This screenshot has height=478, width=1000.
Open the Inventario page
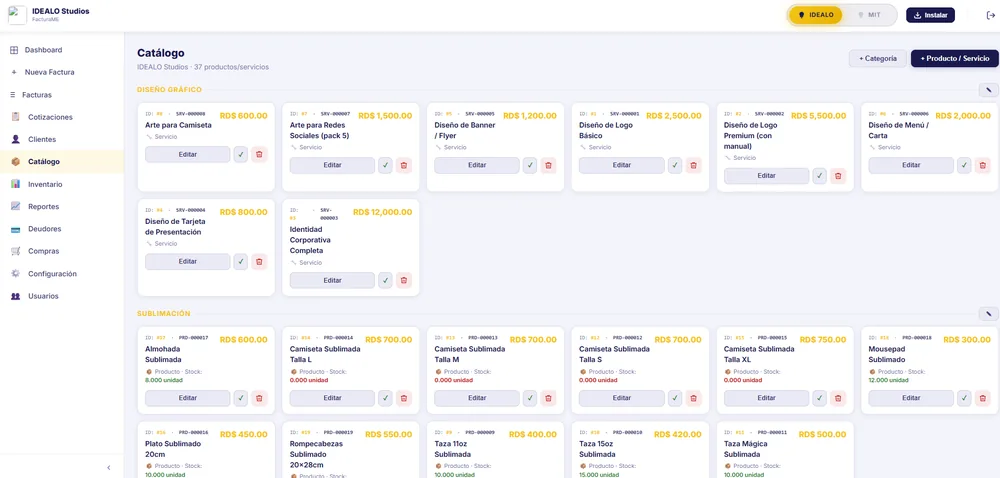pos(62,184)
